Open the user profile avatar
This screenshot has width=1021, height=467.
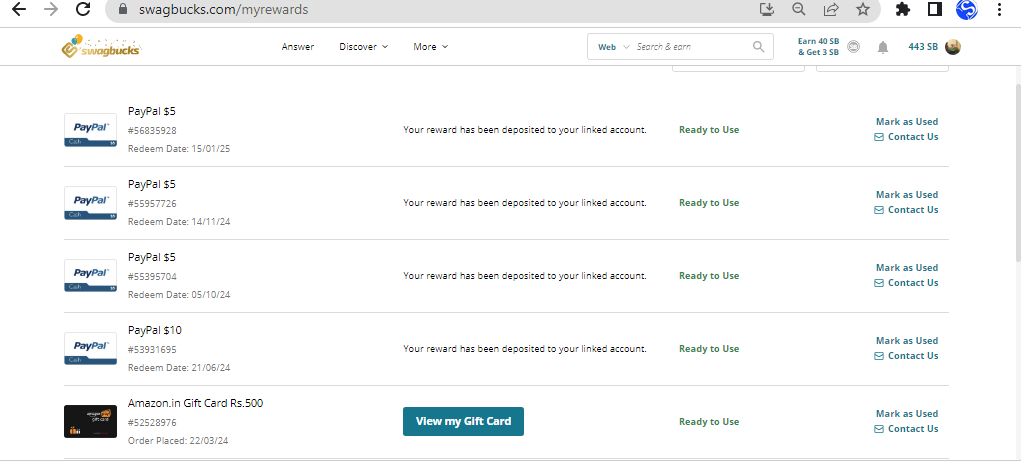[952, 47]
